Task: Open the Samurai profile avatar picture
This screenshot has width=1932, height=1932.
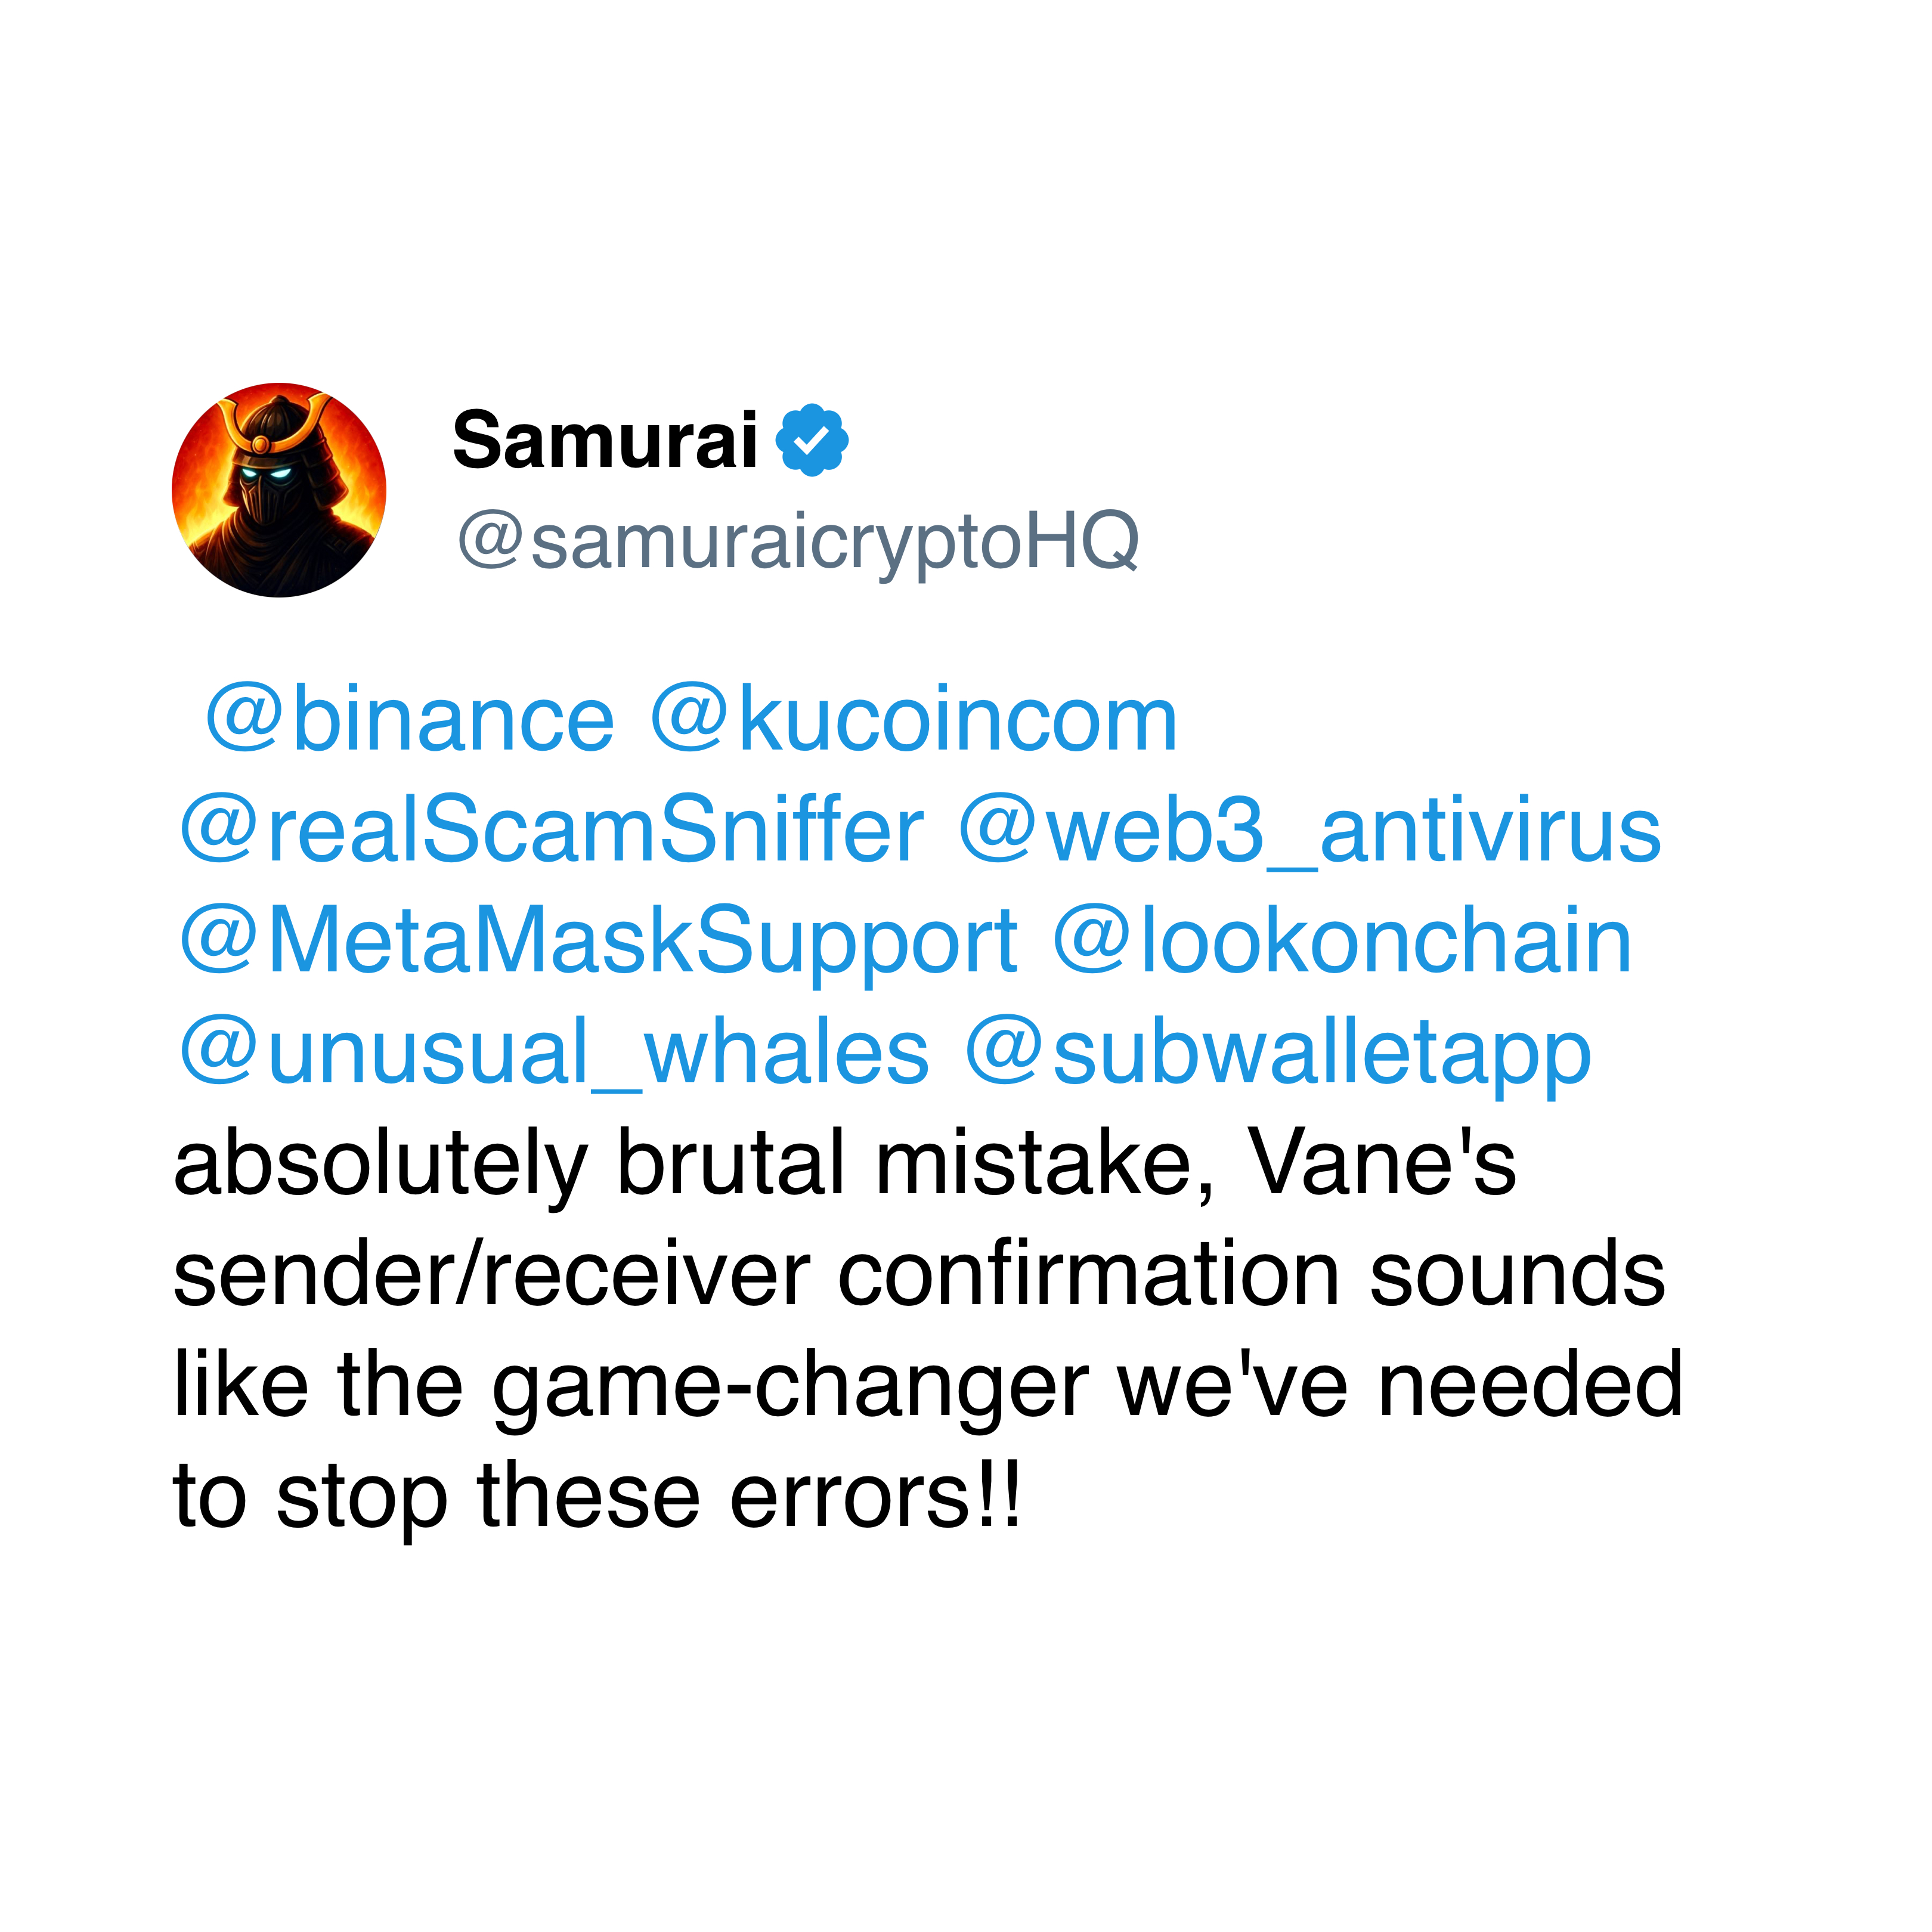Action: [279, 490]
